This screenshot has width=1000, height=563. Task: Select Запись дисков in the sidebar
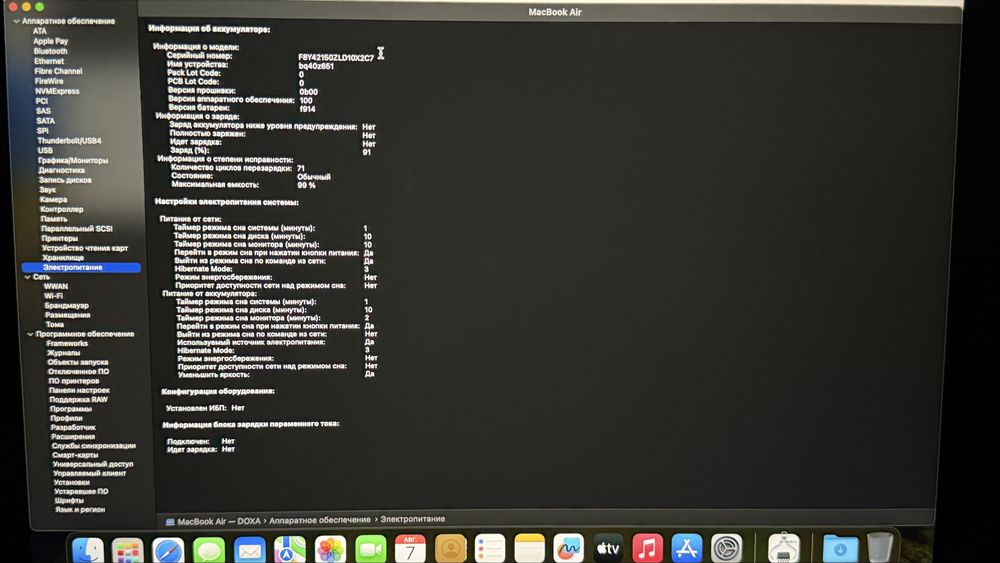(66, 180)
